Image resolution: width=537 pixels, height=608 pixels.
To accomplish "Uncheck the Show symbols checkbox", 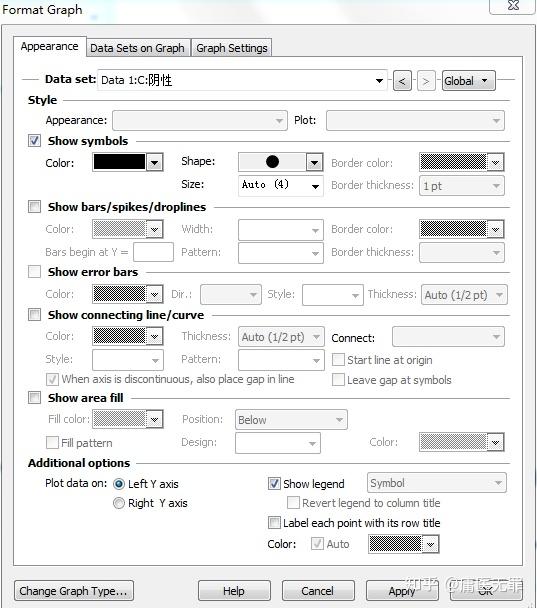I will pos(35,140).
